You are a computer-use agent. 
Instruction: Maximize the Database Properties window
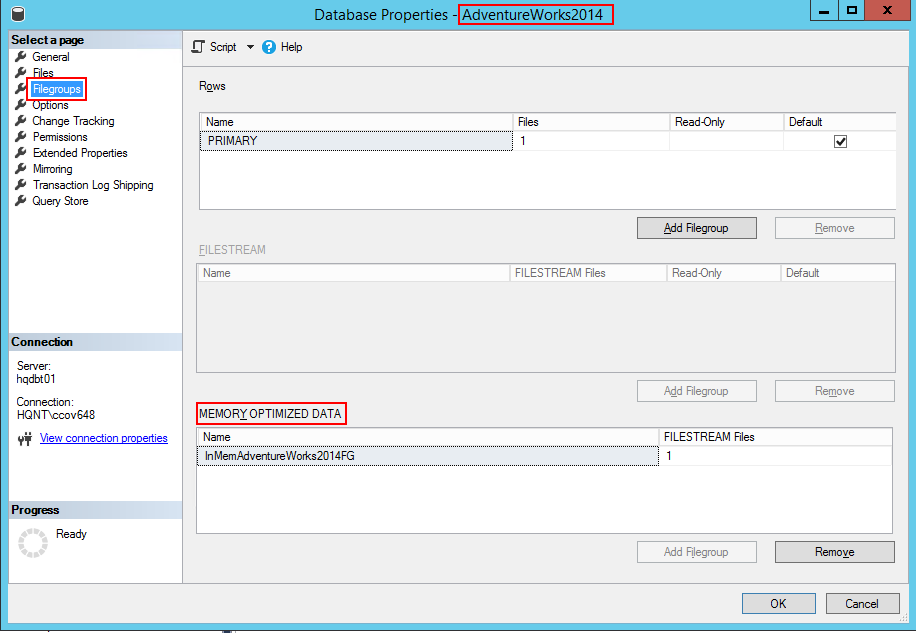pos(852,11)
